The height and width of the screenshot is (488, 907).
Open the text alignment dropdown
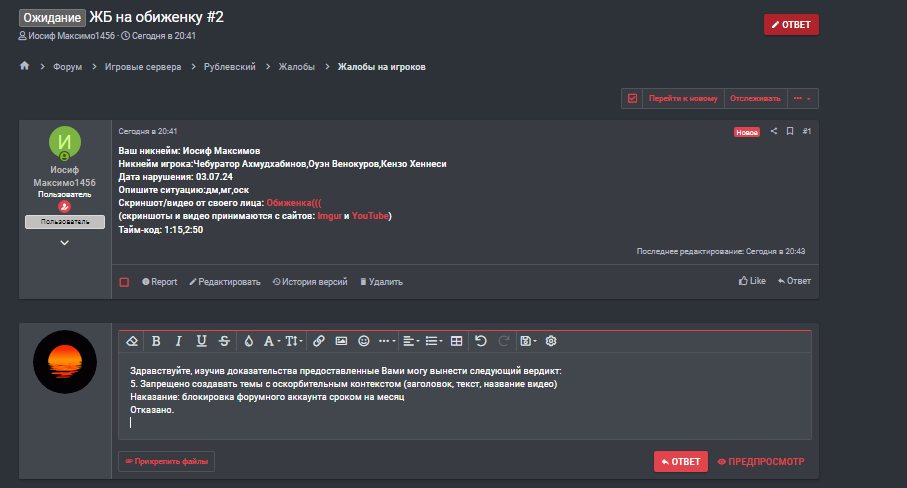pyautogui.click(x=411, y=341)
